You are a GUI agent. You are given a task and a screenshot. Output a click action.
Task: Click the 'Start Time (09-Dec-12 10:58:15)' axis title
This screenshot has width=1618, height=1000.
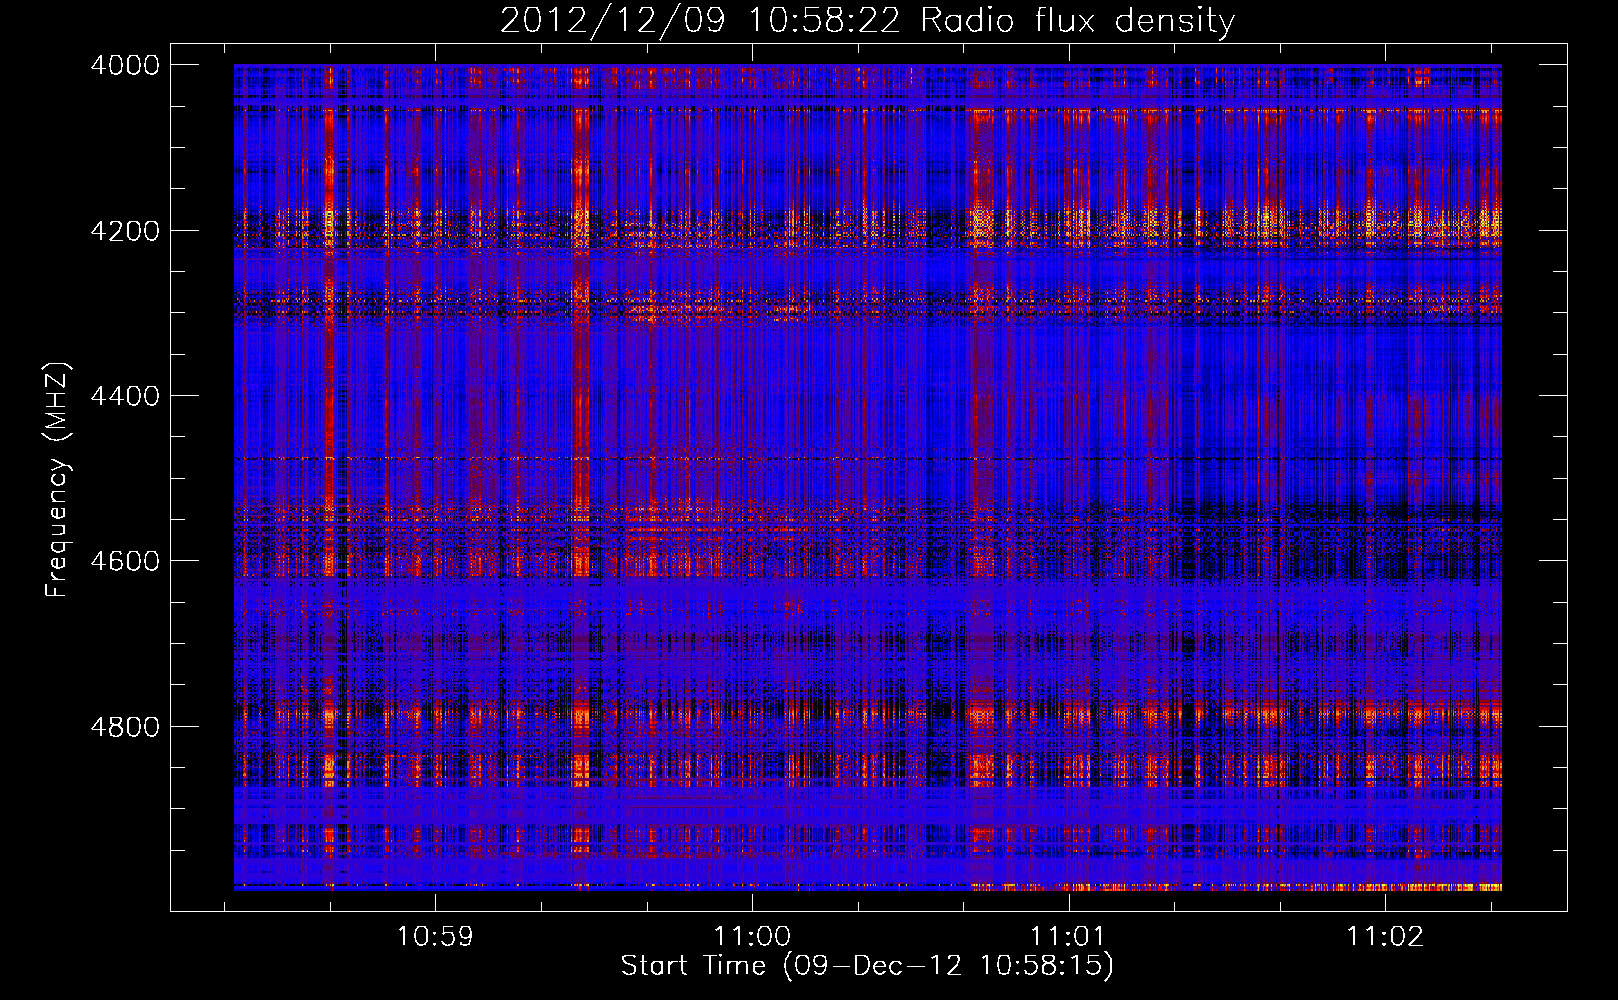coord(867,966)
